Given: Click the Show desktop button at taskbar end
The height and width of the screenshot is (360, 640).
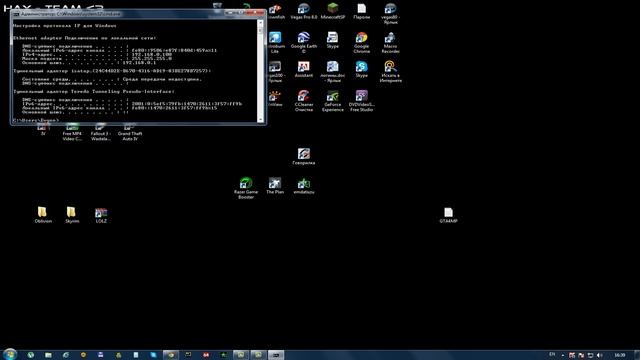Looking at the screenshot, I should pyautogui.click(x=637, y=355).
